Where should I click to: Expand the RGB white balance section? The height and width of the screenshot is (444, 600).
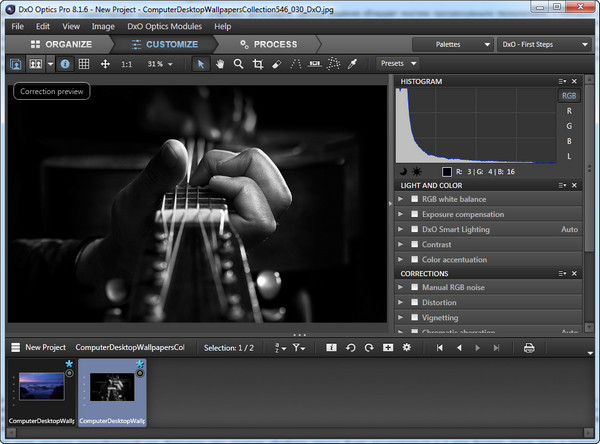coord(401,199)
